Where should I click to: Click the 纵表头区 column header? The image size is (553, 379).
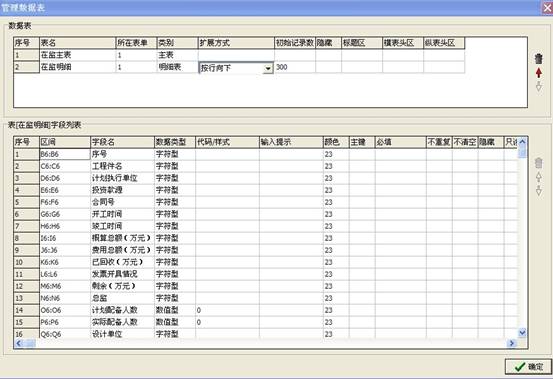click(444, 43)
